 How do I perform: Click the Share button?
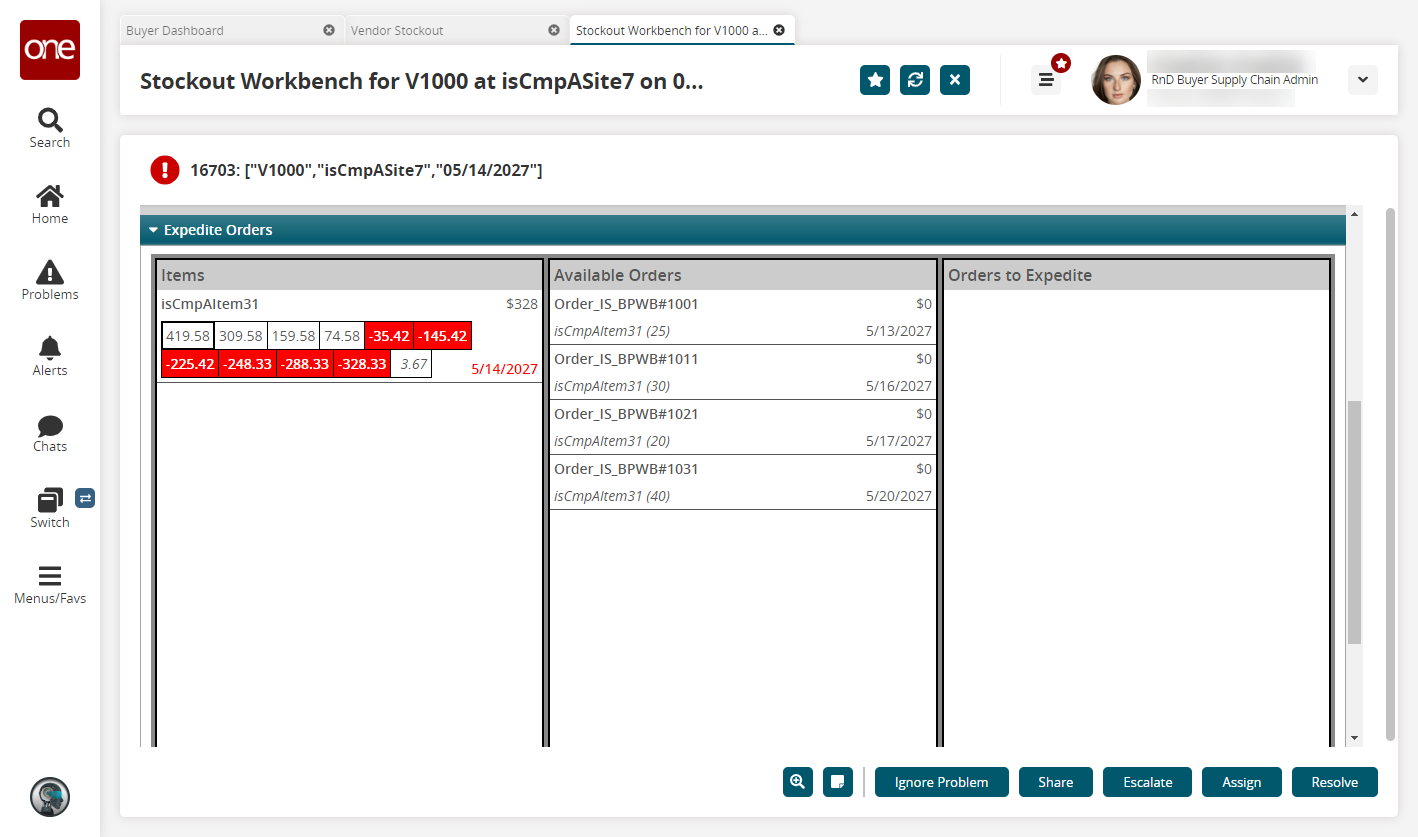1056,782
